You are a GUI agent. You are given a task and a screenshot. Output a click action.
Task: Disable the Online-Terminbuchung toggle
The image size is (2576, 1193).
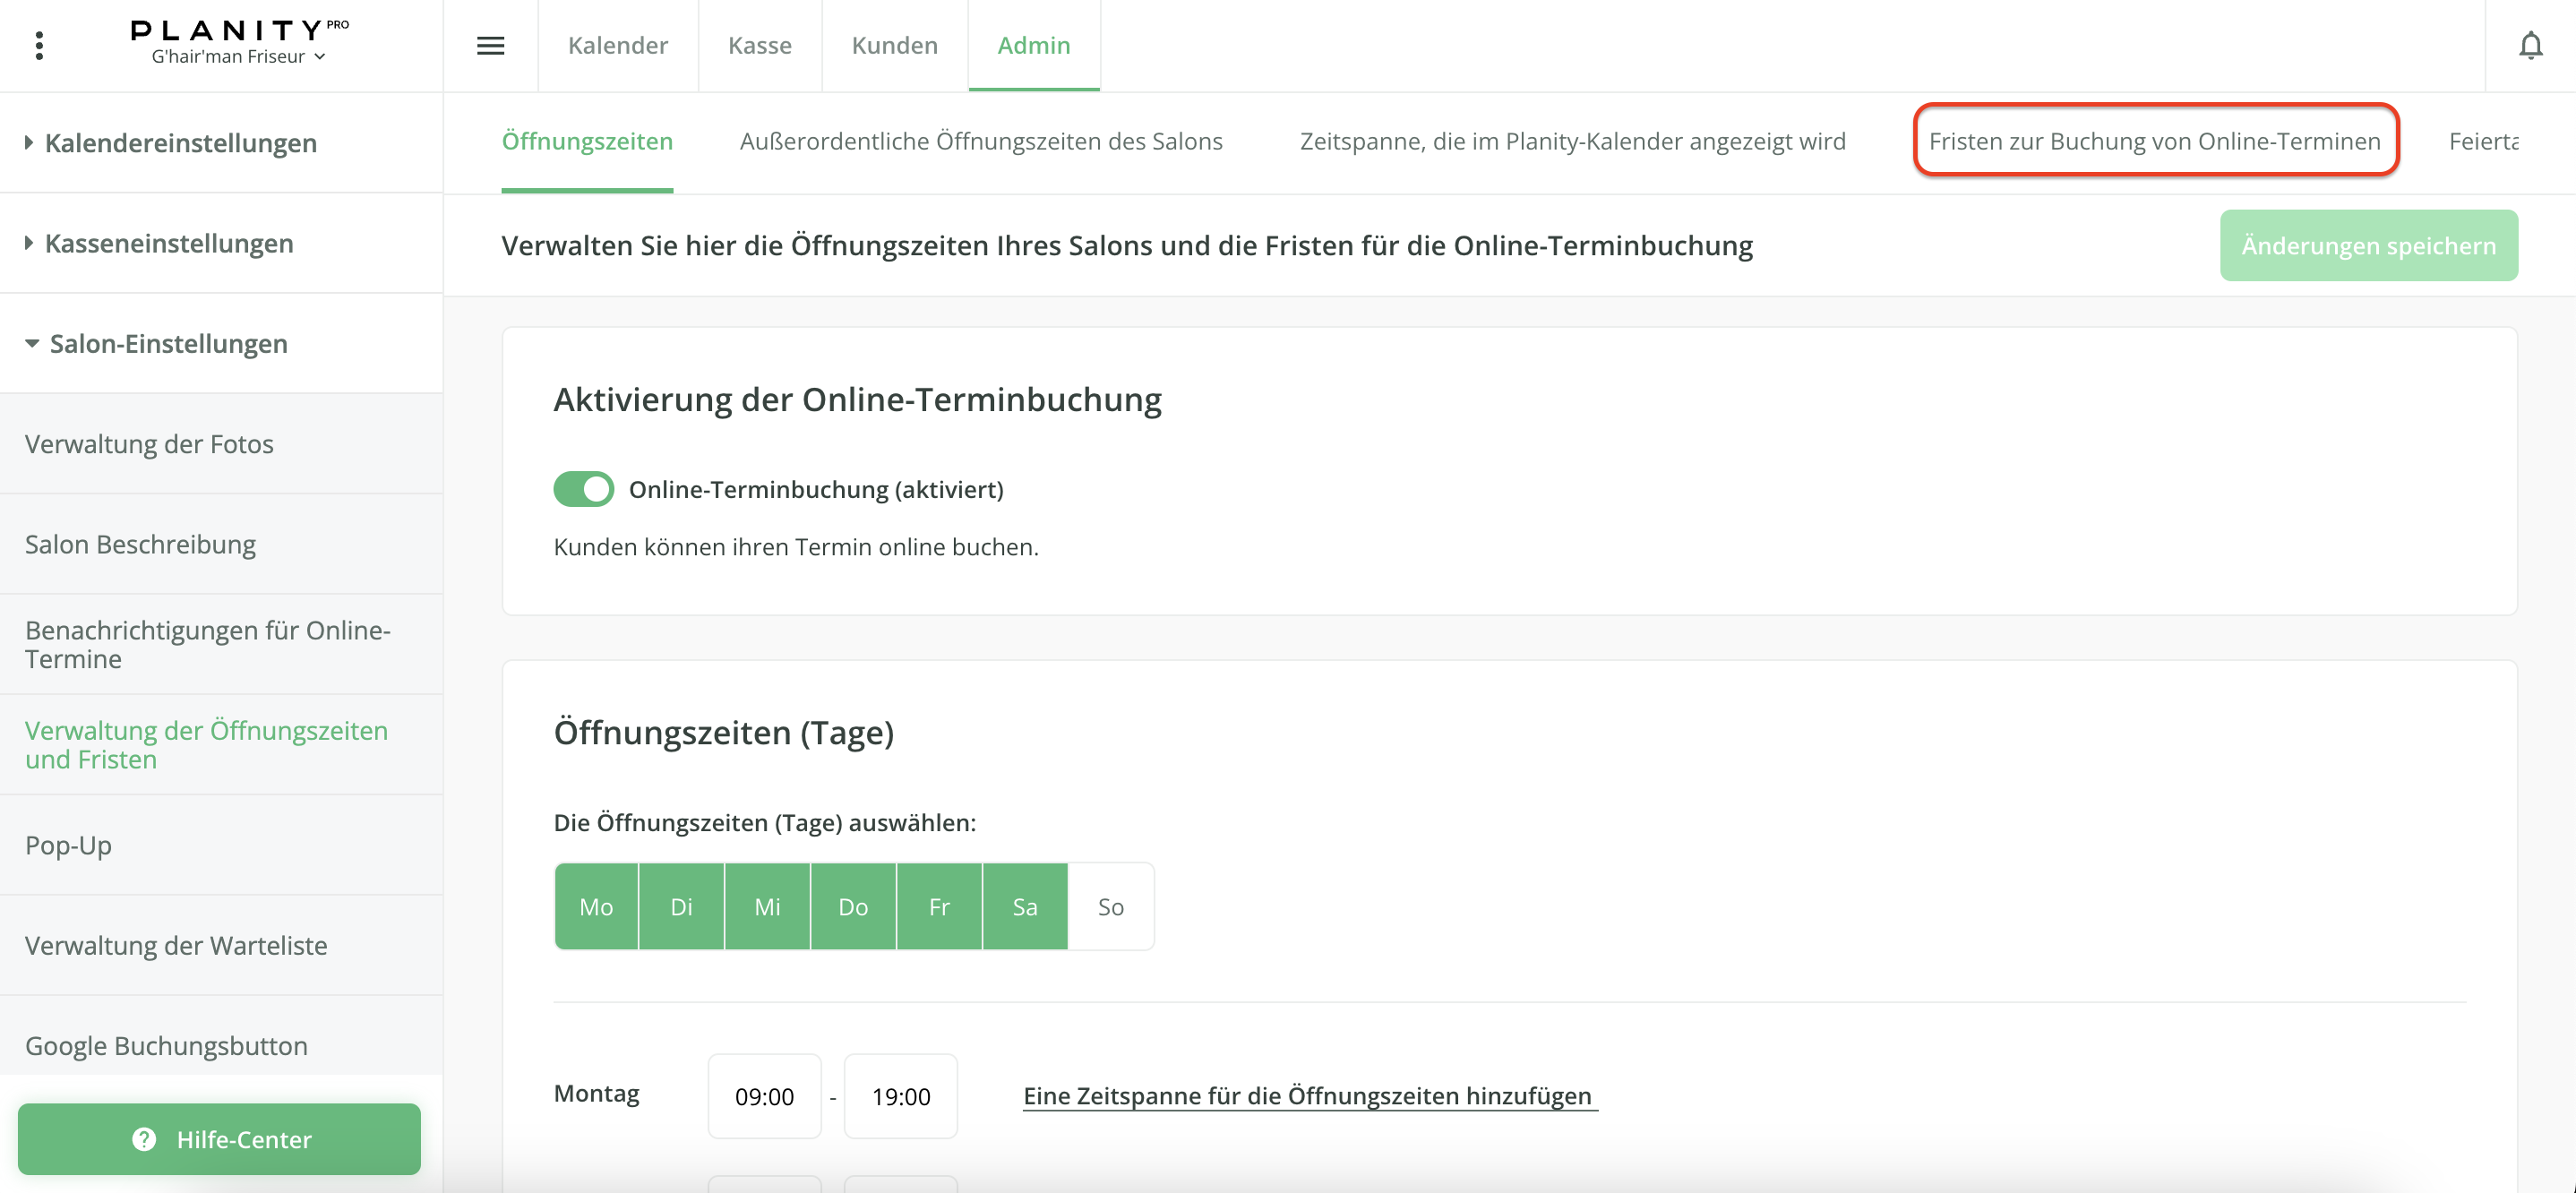click(x=584, y=489)
